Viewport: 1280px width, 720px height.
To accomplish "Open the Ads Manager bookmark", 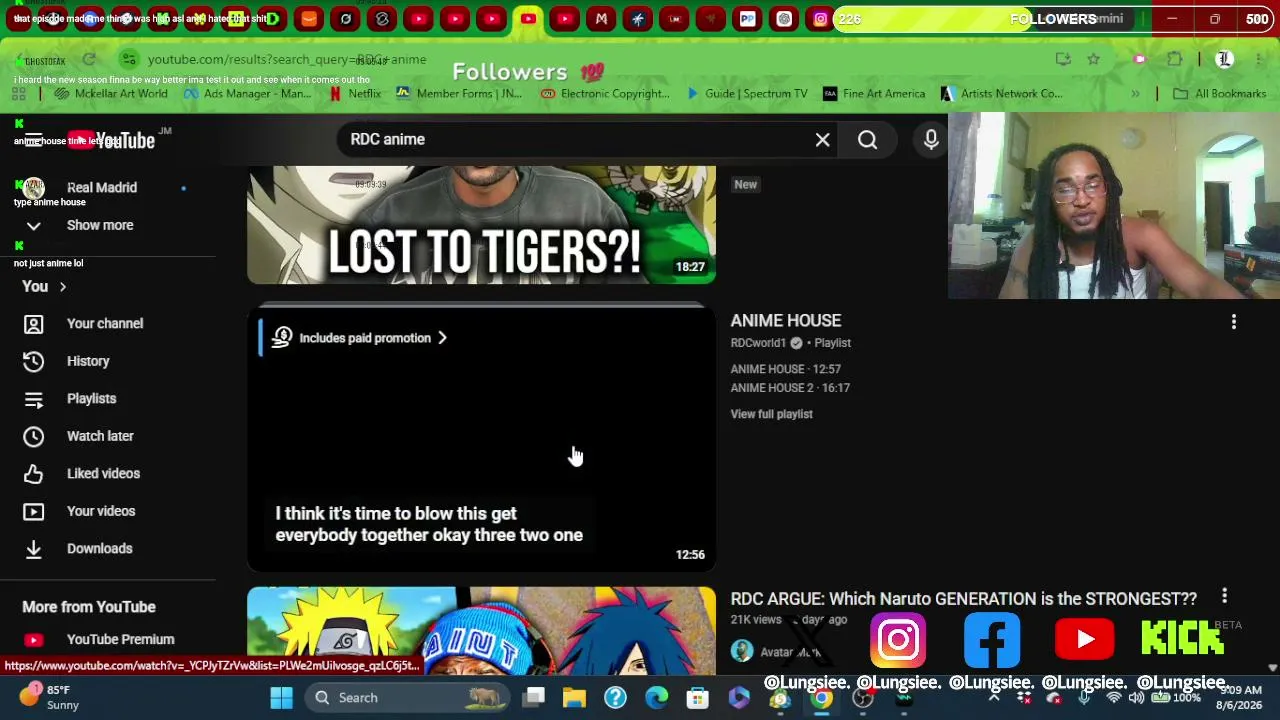I will (246, 94).
